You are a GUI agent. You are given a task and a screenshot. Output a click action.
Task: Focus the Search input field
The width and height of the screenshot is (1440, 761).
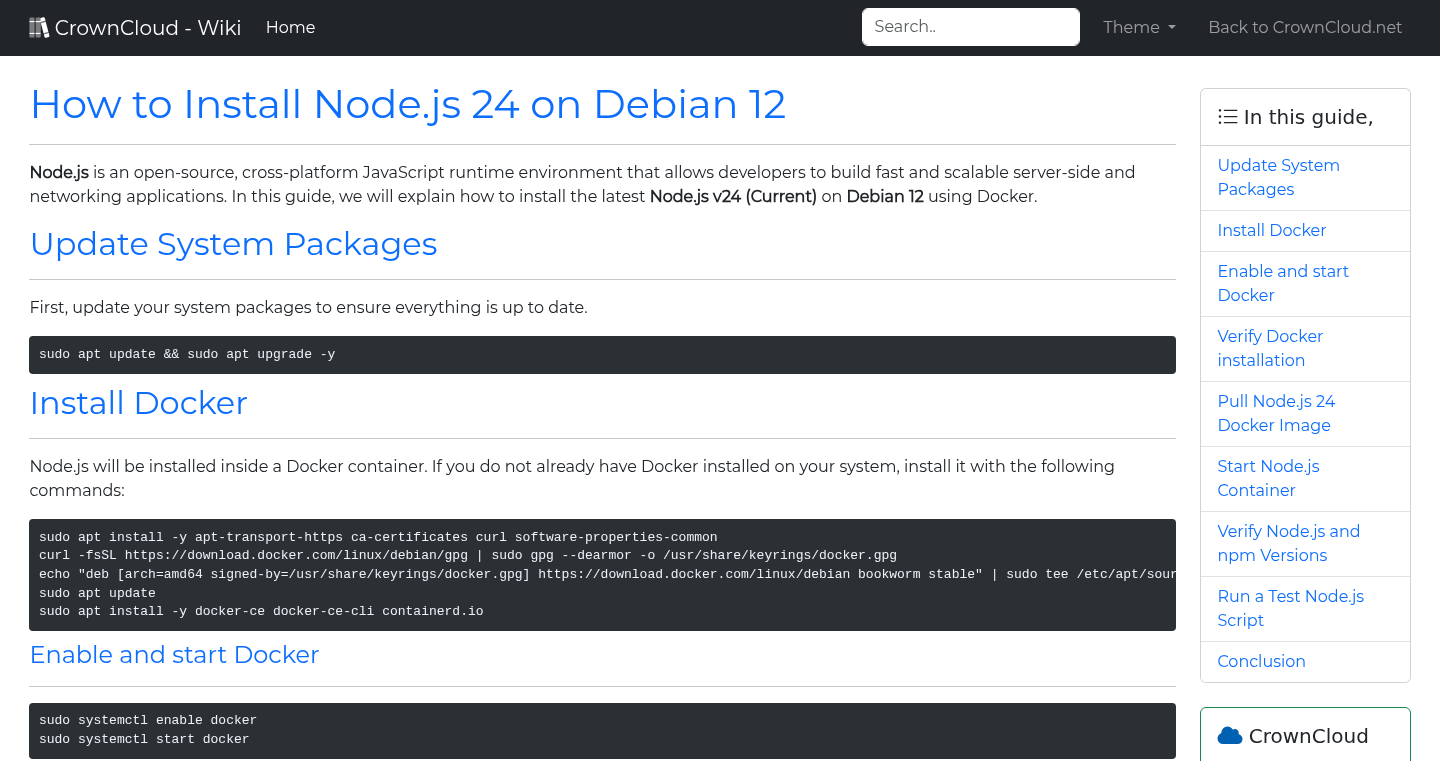[x=970, y=27]
